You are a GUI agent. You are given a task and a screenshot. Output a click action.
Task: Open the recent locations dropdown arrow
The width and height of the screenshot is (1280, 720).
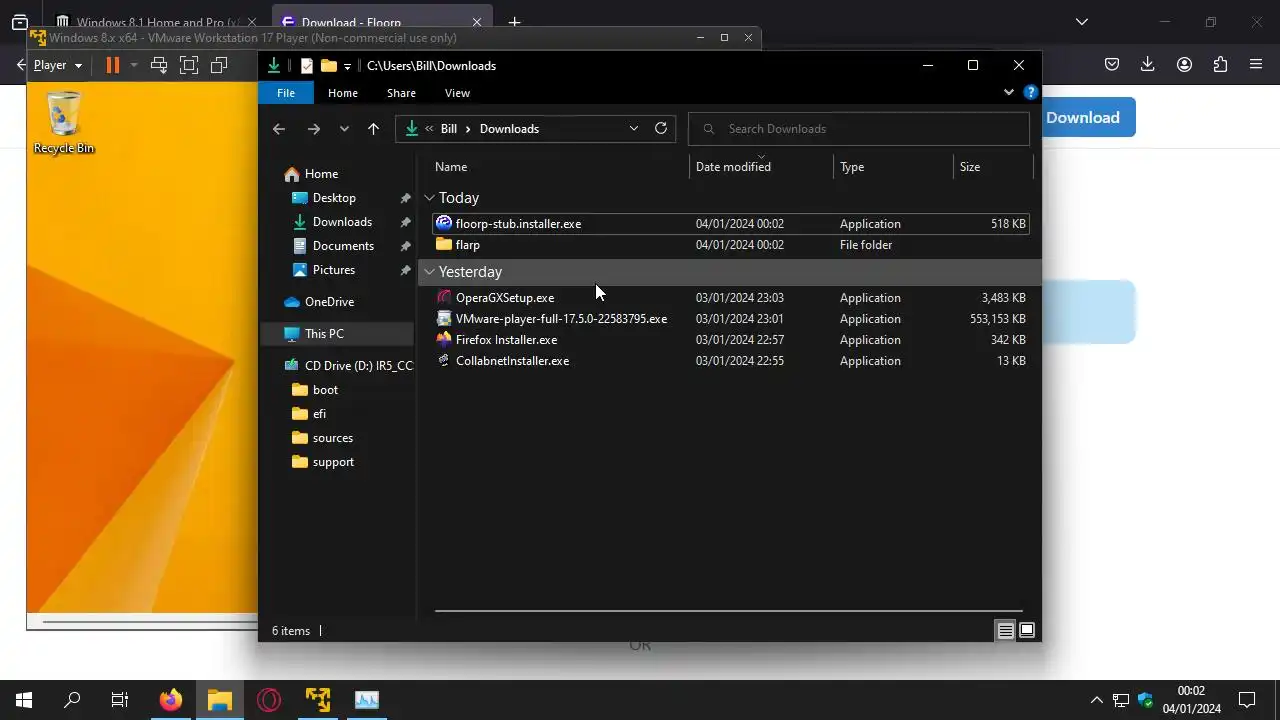(x=344, y=128)
